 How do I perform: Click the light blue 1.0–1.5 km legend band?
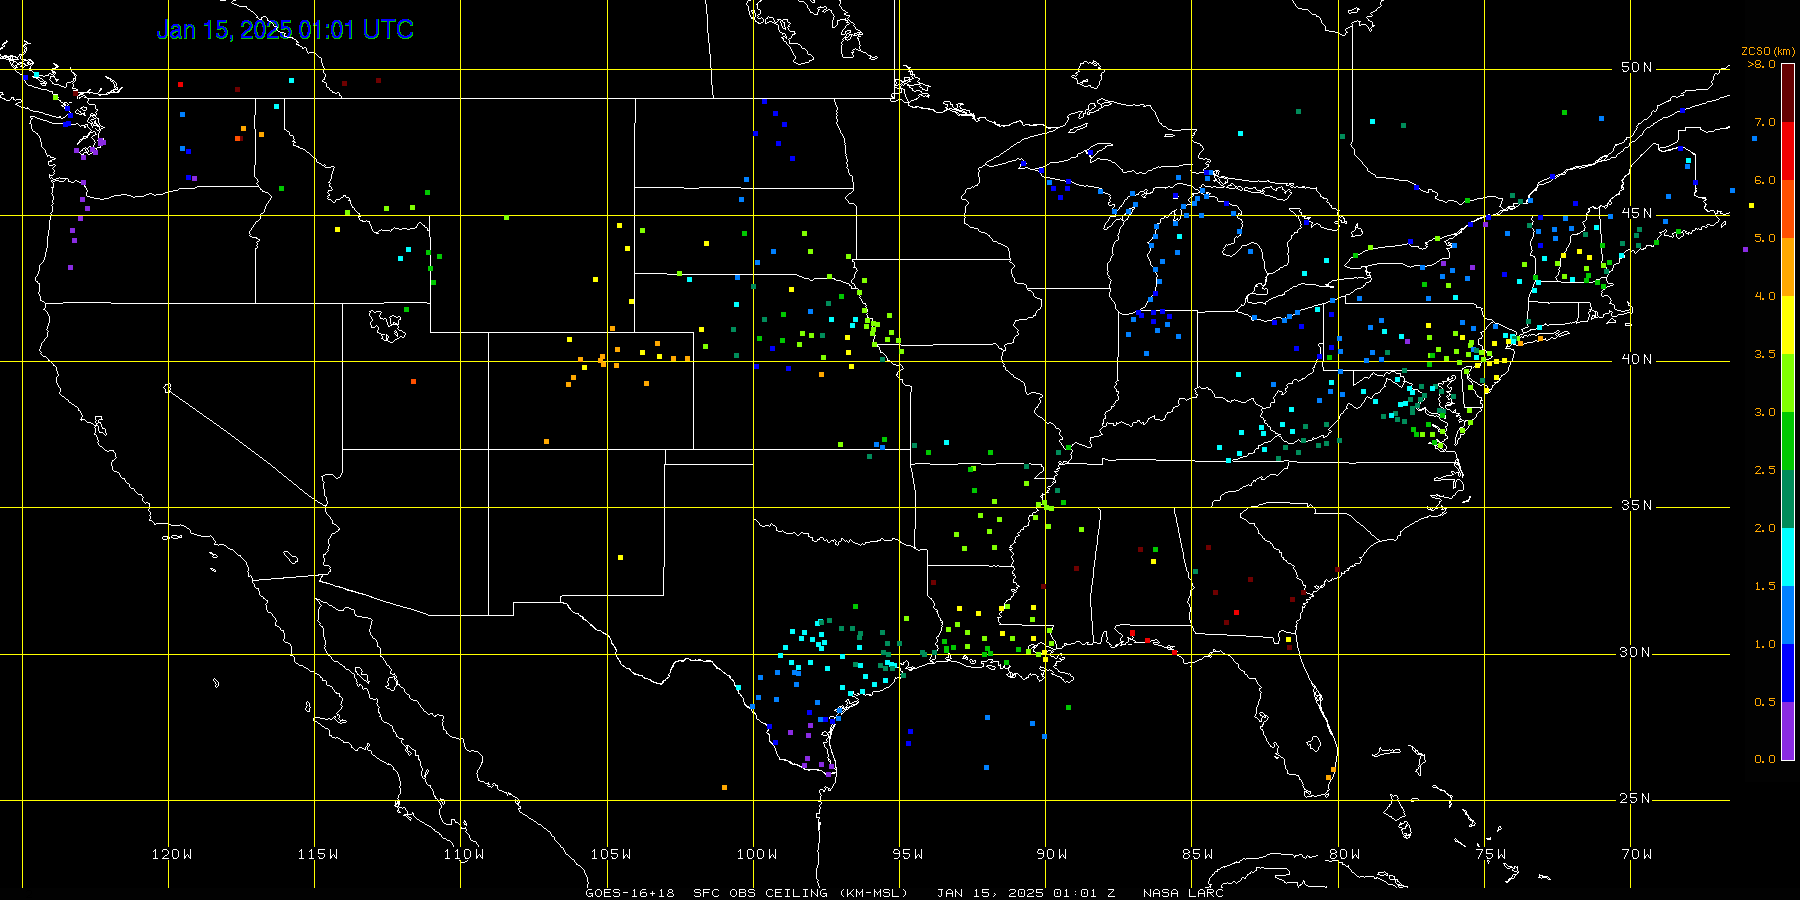click(1788, 615)
